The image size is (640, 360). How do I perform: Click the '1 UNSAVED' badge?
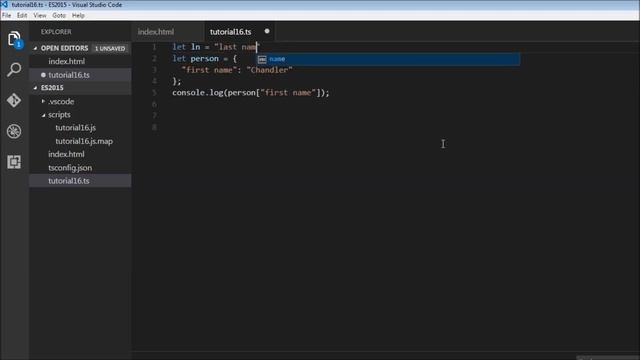(110, 49)
